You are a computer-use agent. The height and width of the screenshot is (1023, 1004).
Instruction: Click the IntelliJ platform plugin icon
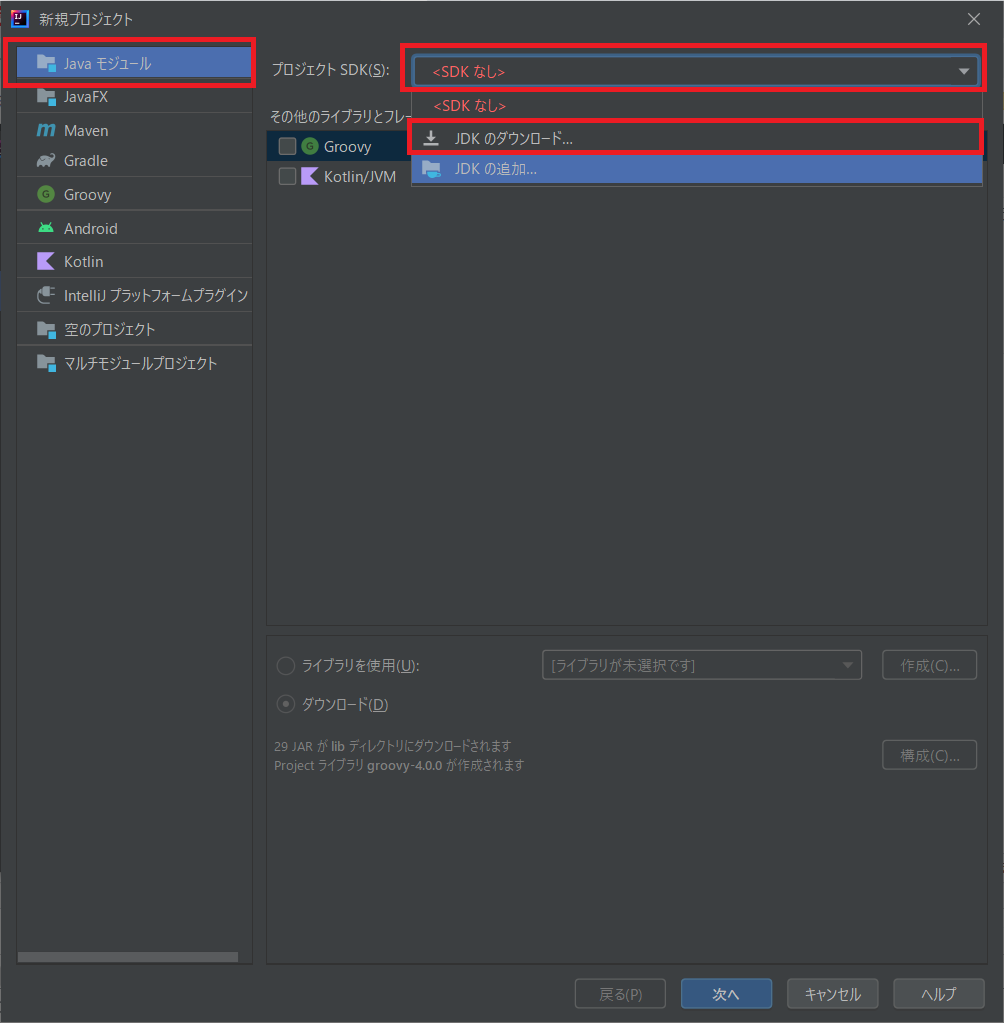[x=46, y=296]
